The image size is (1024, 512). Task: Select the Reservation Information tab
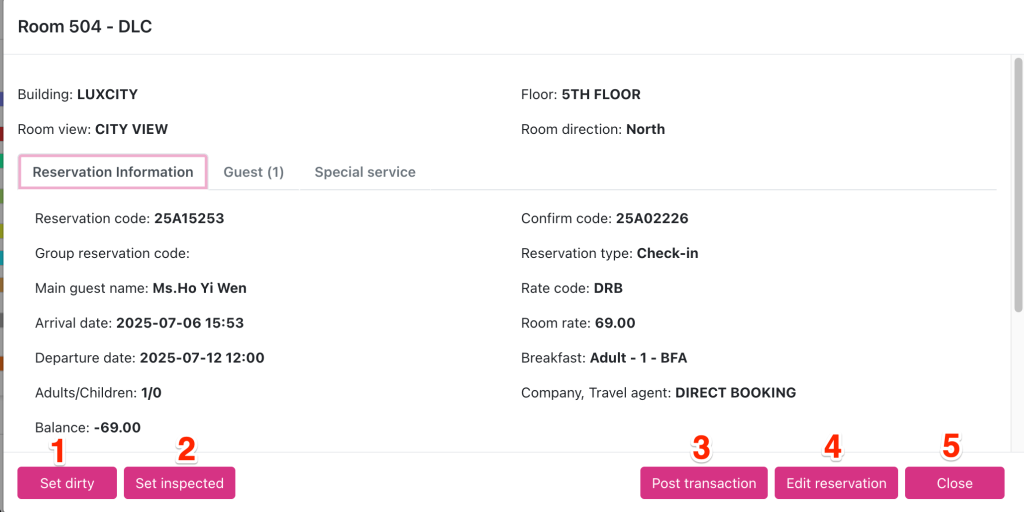[113, 172]
